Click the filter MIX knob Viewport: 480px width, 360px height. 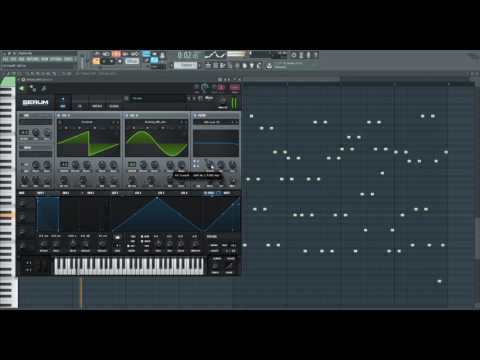[233, 180]
